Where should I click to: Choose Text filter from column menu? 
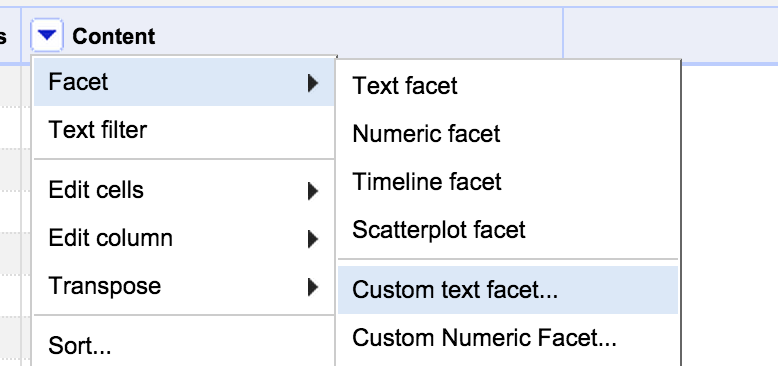(x=184, y=130)
